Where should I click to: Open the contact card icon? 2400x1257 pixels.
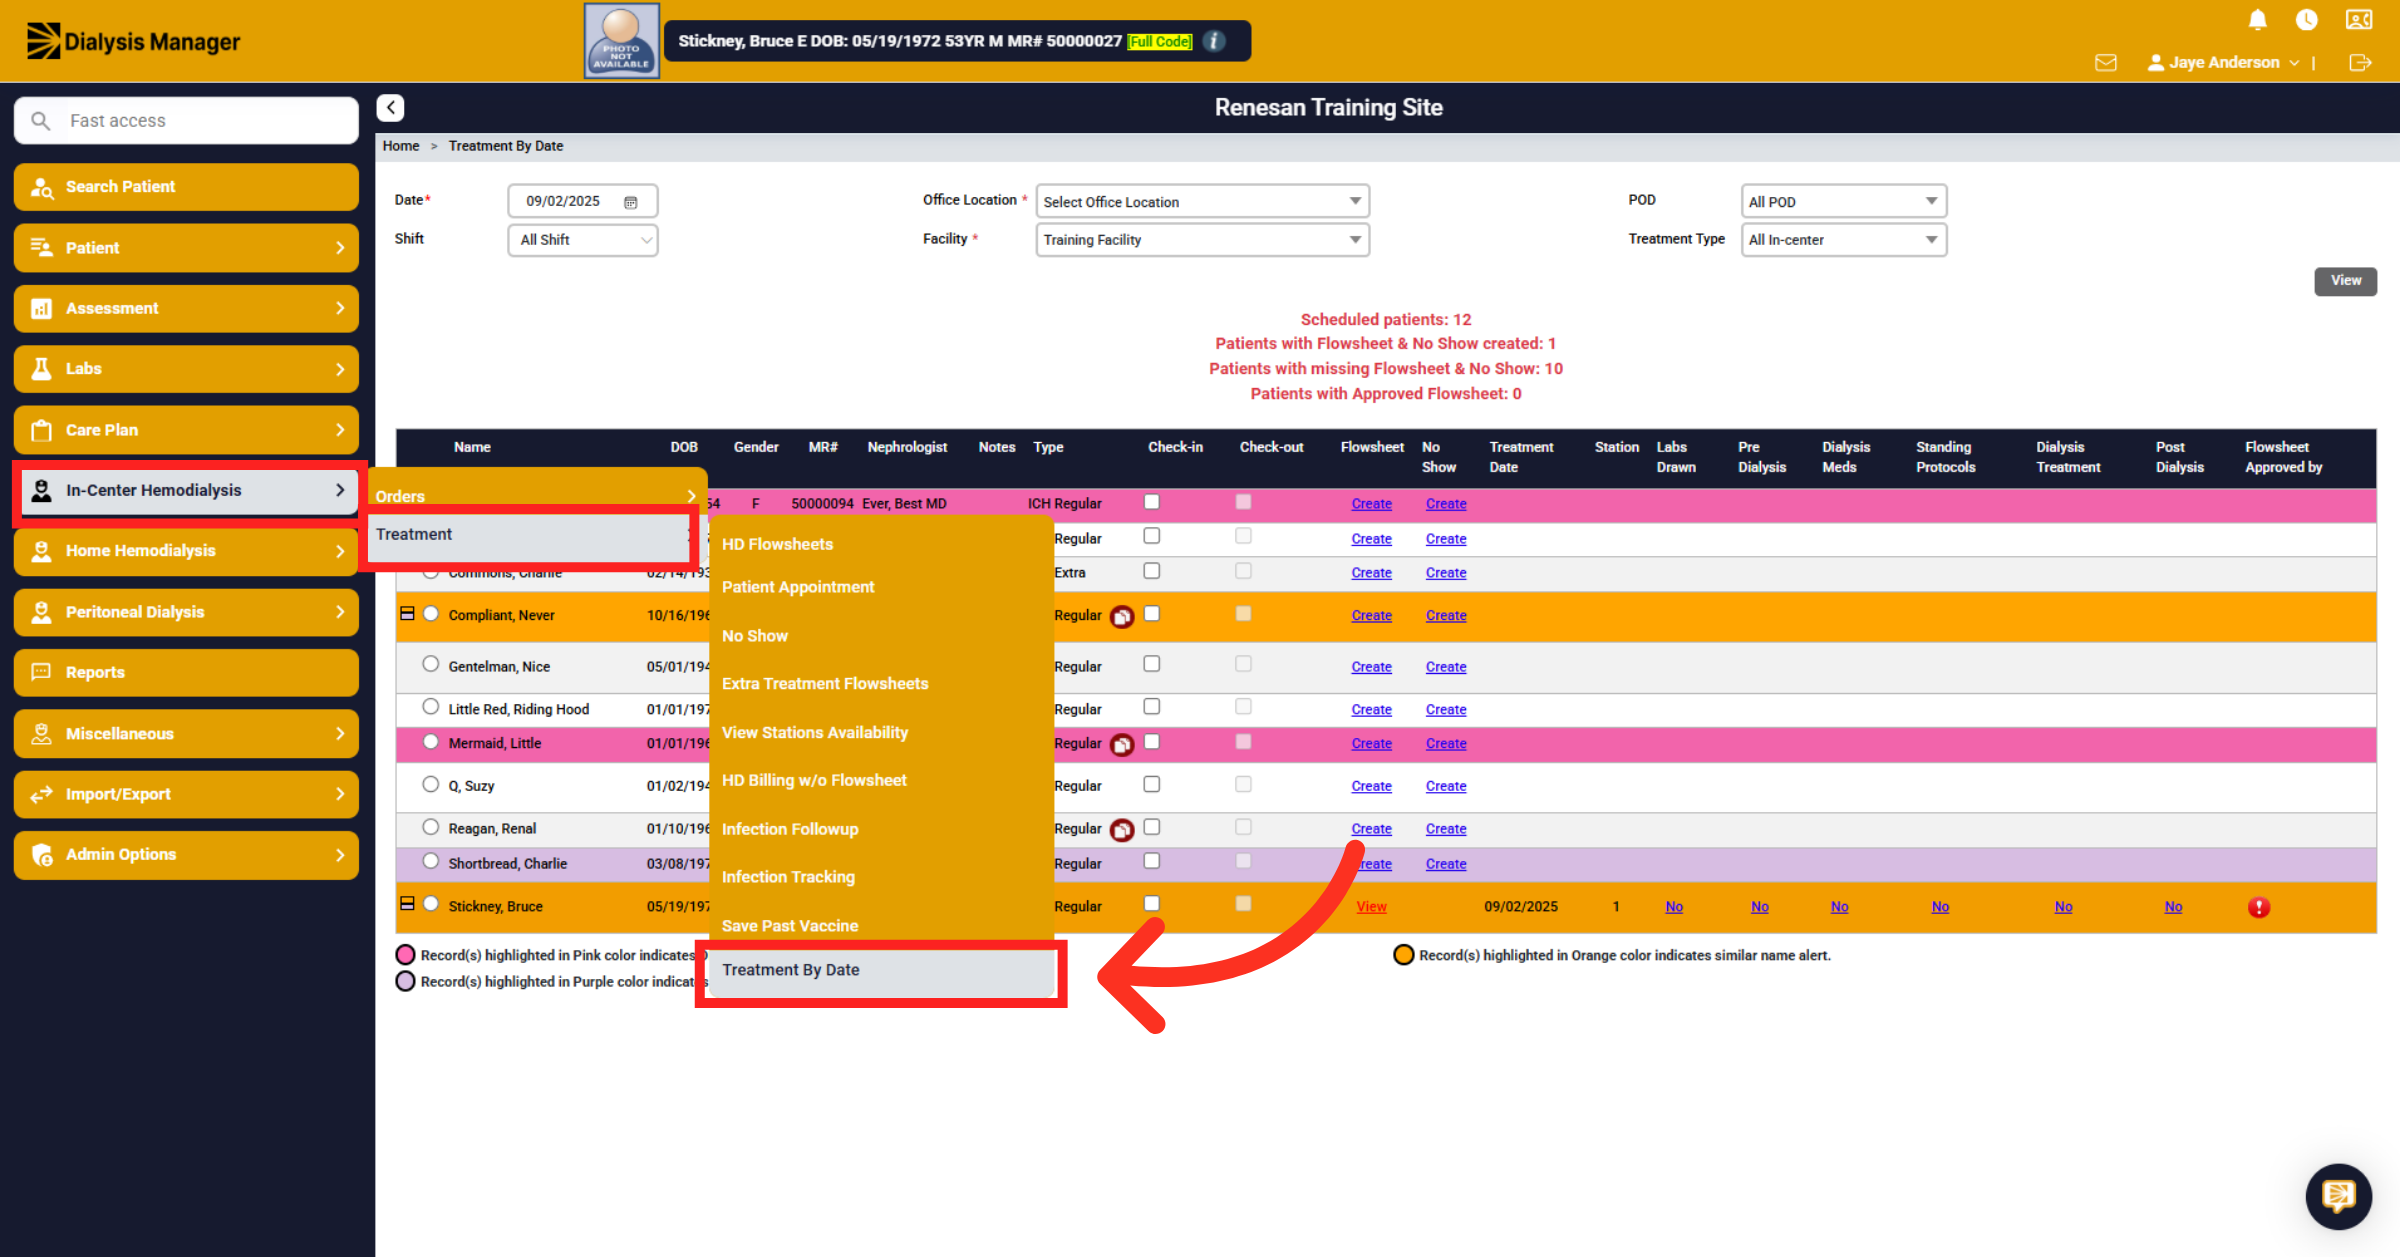[x=2359, y=20]
